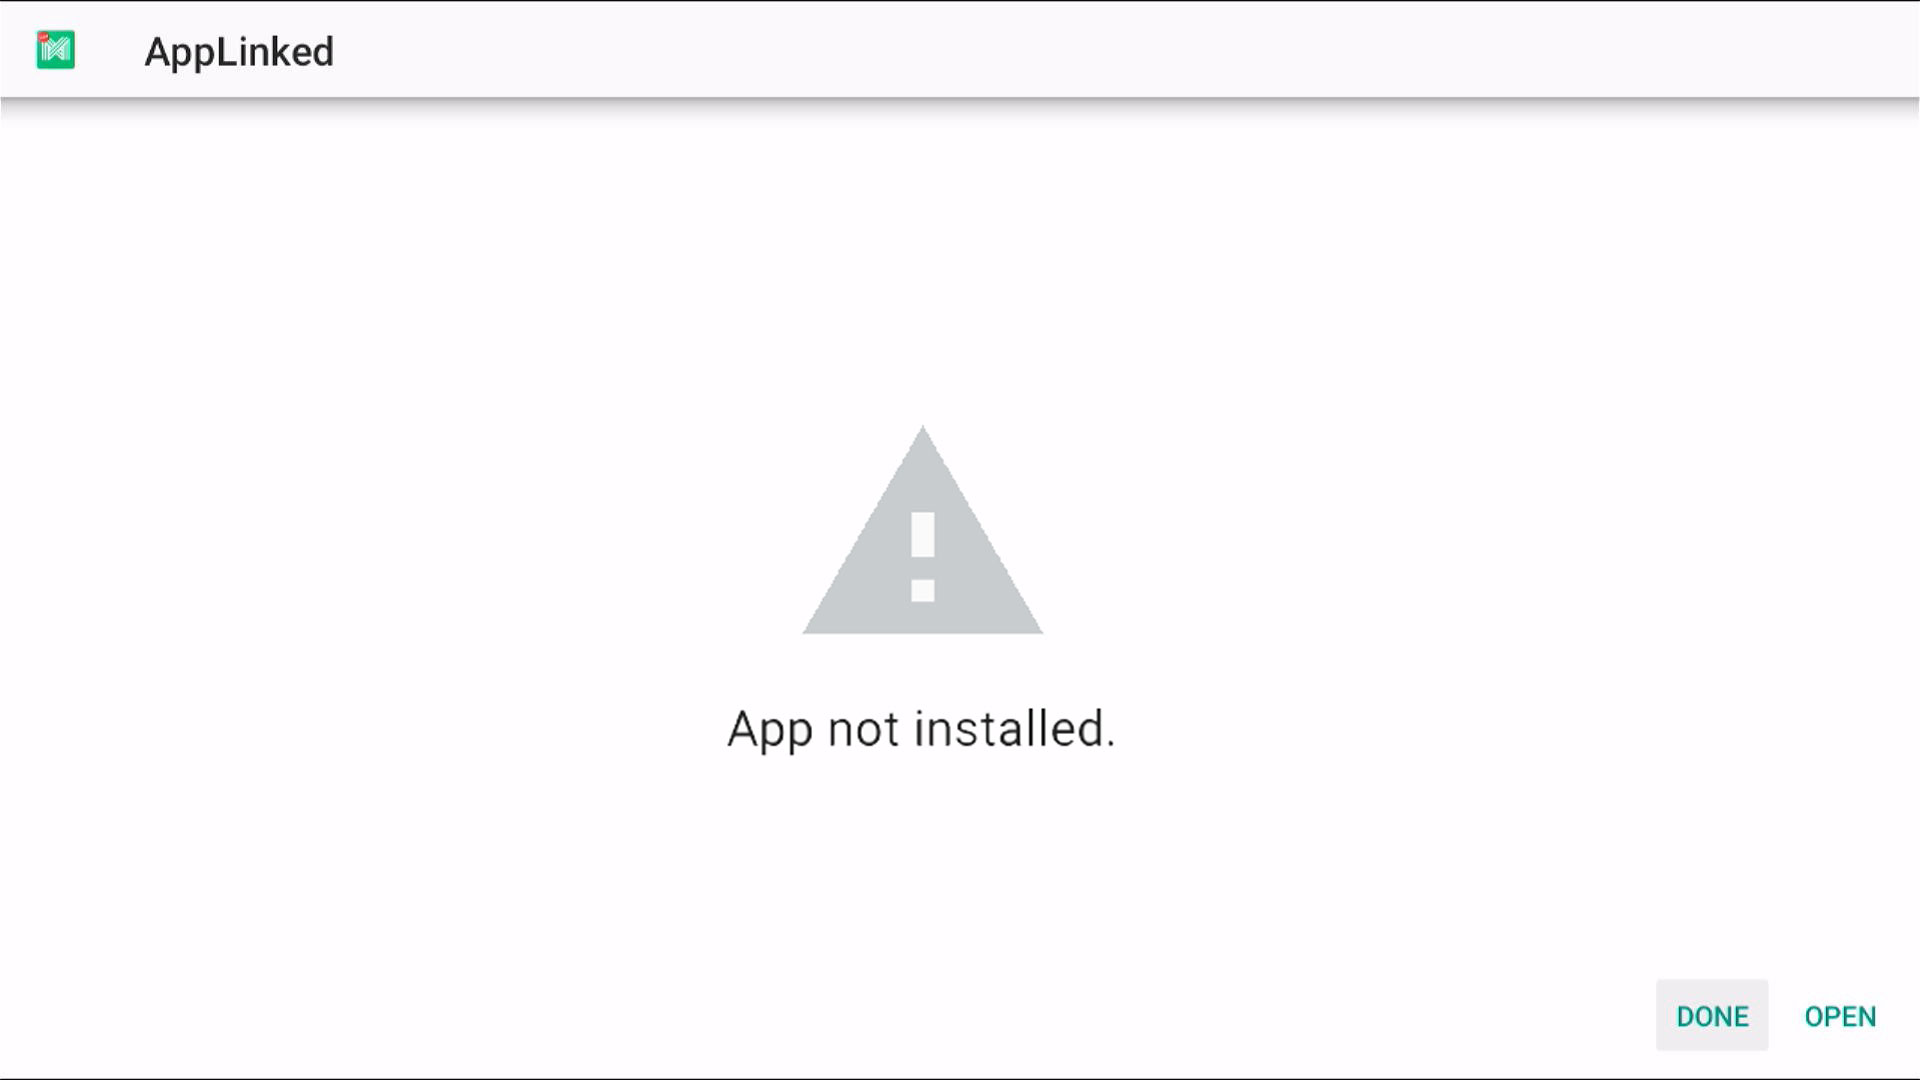Finish installation dialog with DONE
This screenshot has height=1080, width=1920.
(1712, 1016)
